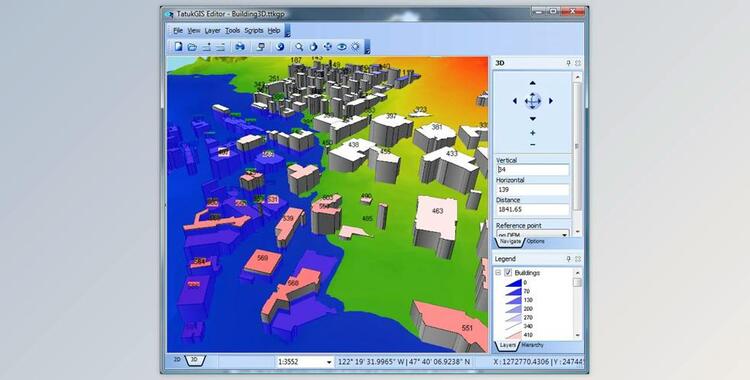This screenshot has height=380, width=750.
Task: Click the longitude latitude status text
Action: click(x=404, y=362)
